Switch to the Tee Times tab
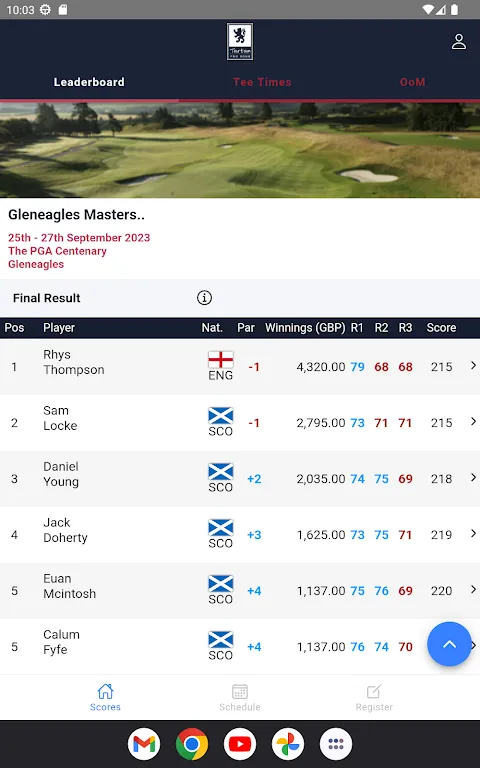This screenshot has width=480, height=768. [x=262, y=82]
